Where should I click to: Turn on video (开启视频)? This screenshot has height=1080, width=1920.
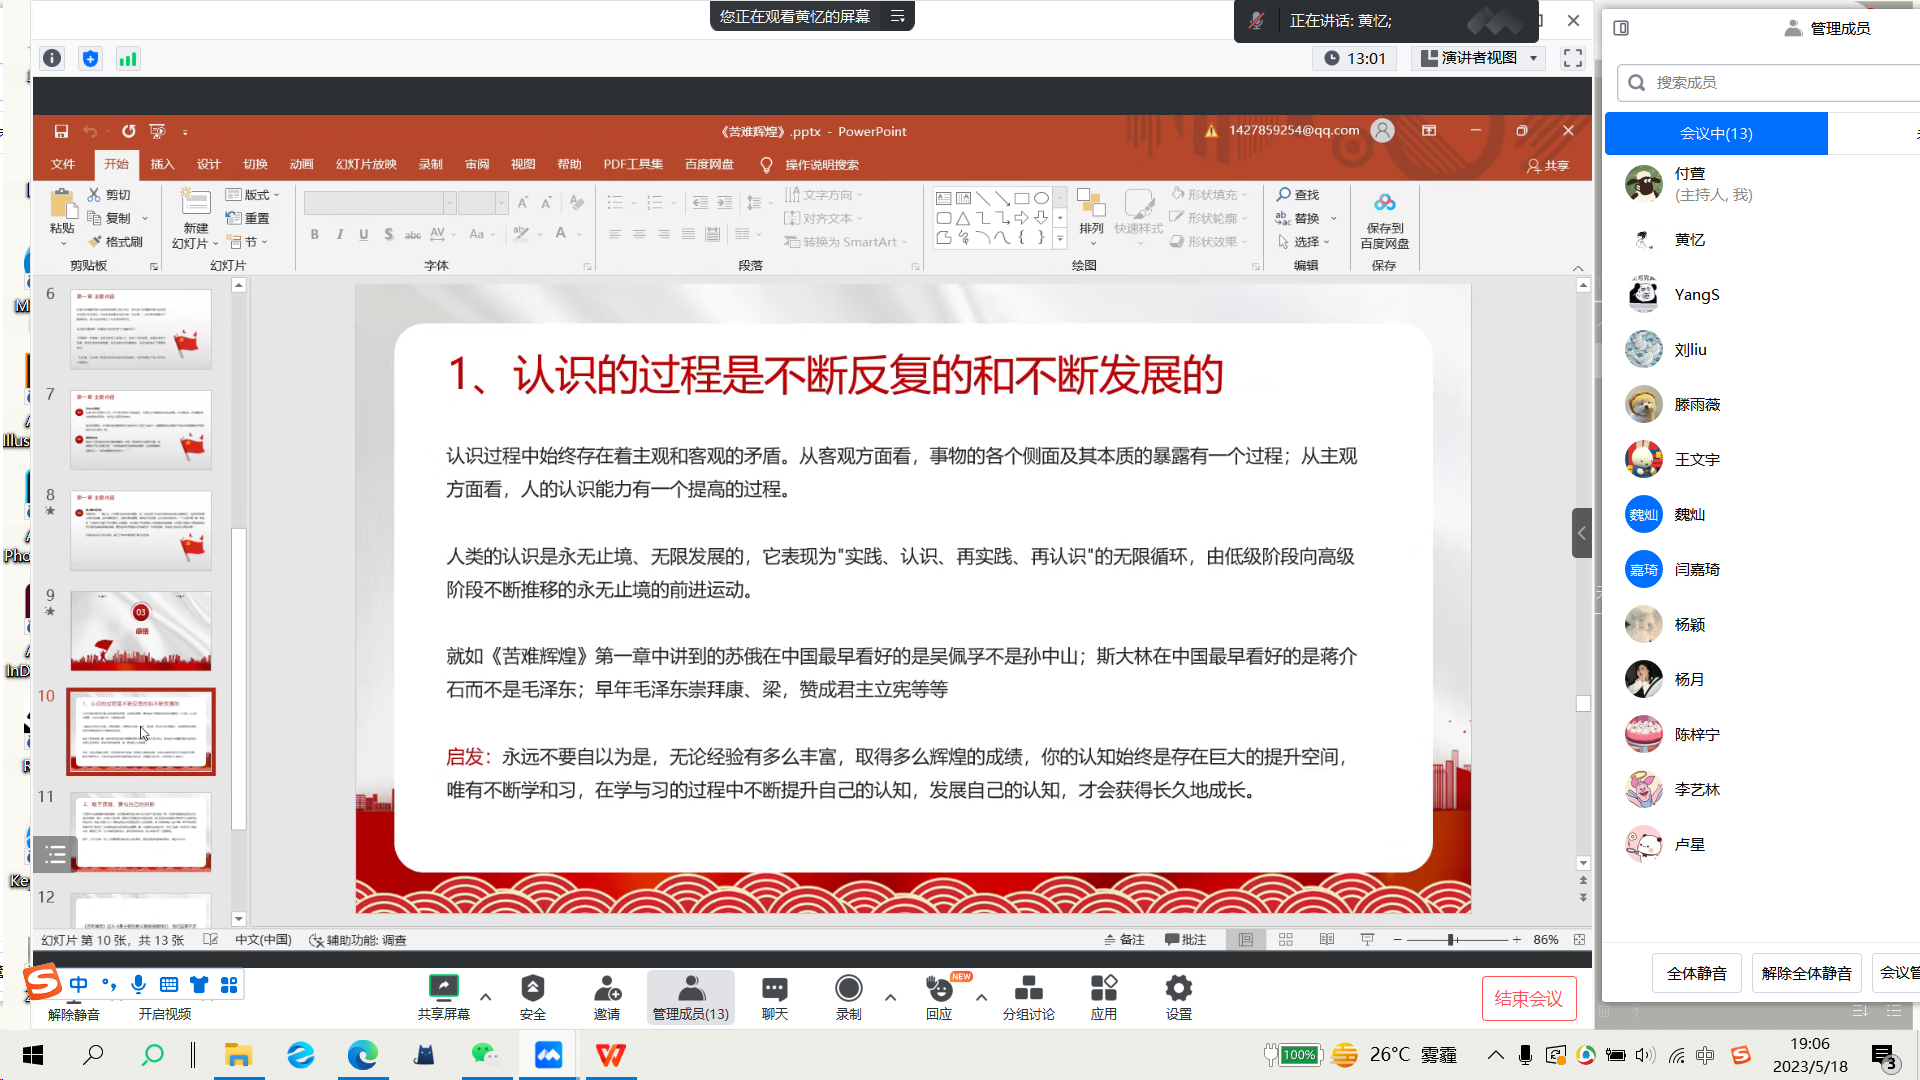tap(164, 1013)
